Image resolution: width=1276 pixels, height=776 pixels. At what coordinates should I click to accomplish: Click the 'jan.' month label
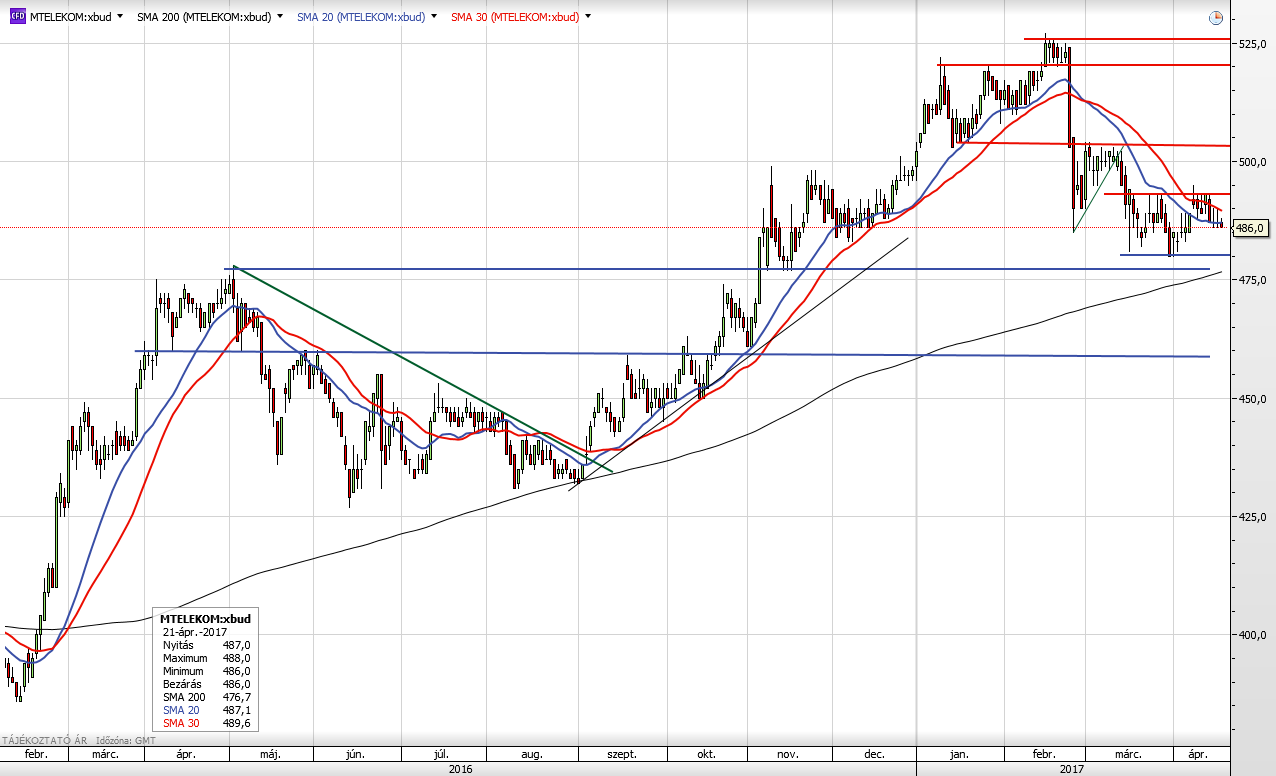click(958, 754)
